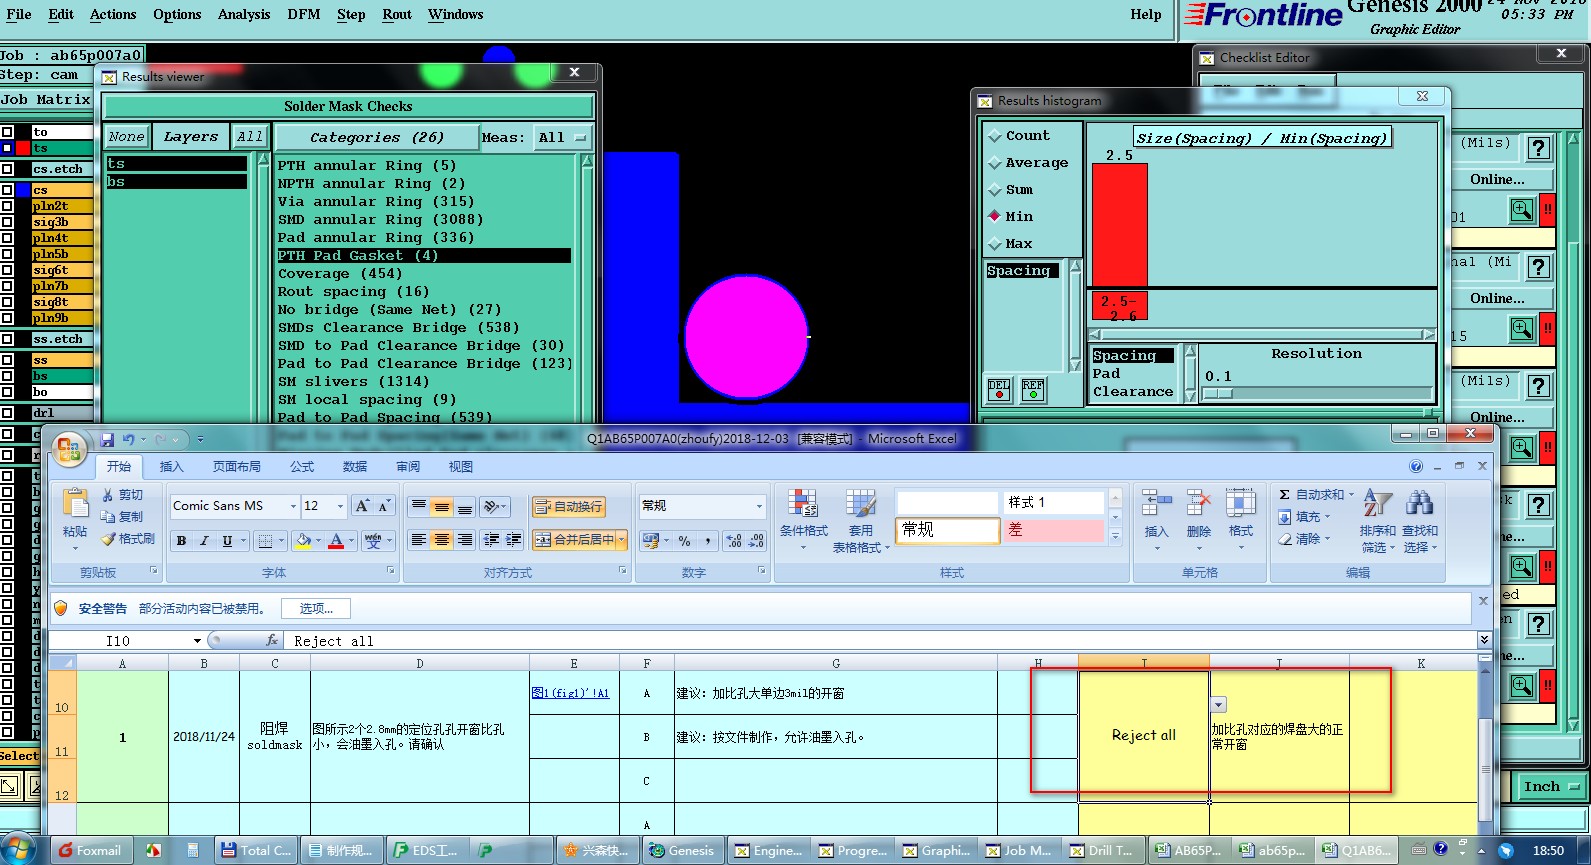Click the REF icon in Results histogram
Screen dimensions: 1591x865
1033,389
